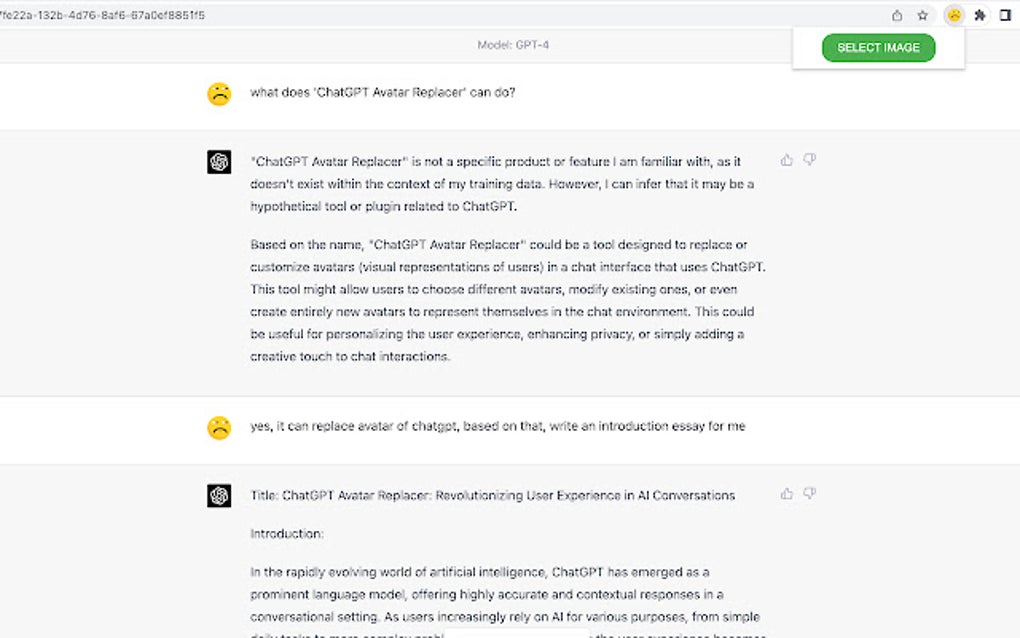Like the introduction essay response
1020x638 pixels.
click(x=787, y=493)
